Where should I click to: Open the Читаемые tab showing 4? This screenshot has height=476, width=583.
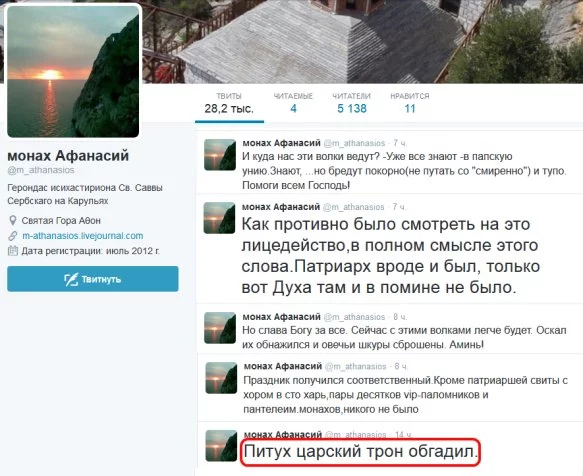[x=293, y=103]
